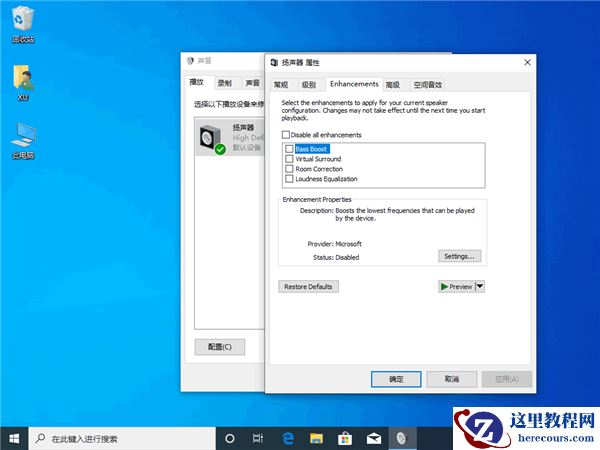Image resolution: width=600 pixels, height=450 pixels.
Task: Click the Sound speaker icon on taskbar
Action: pos(402,439)
